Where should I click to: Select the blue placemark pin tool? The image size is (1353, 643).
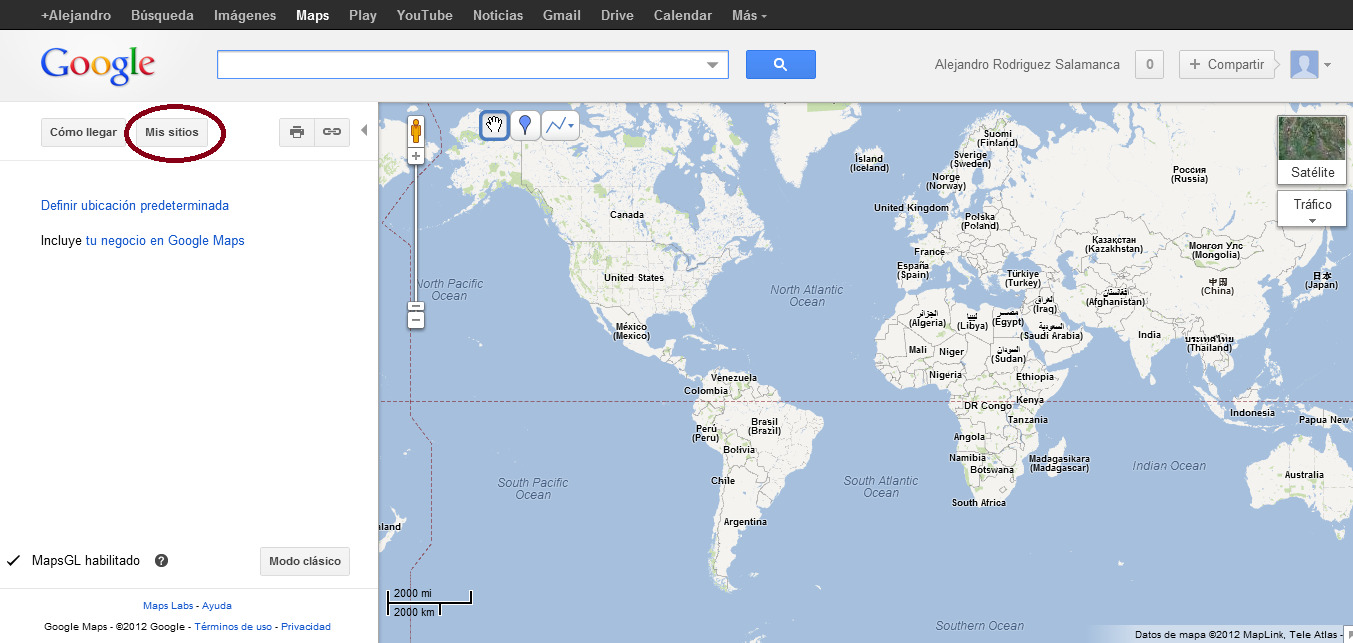pos(525,124)
